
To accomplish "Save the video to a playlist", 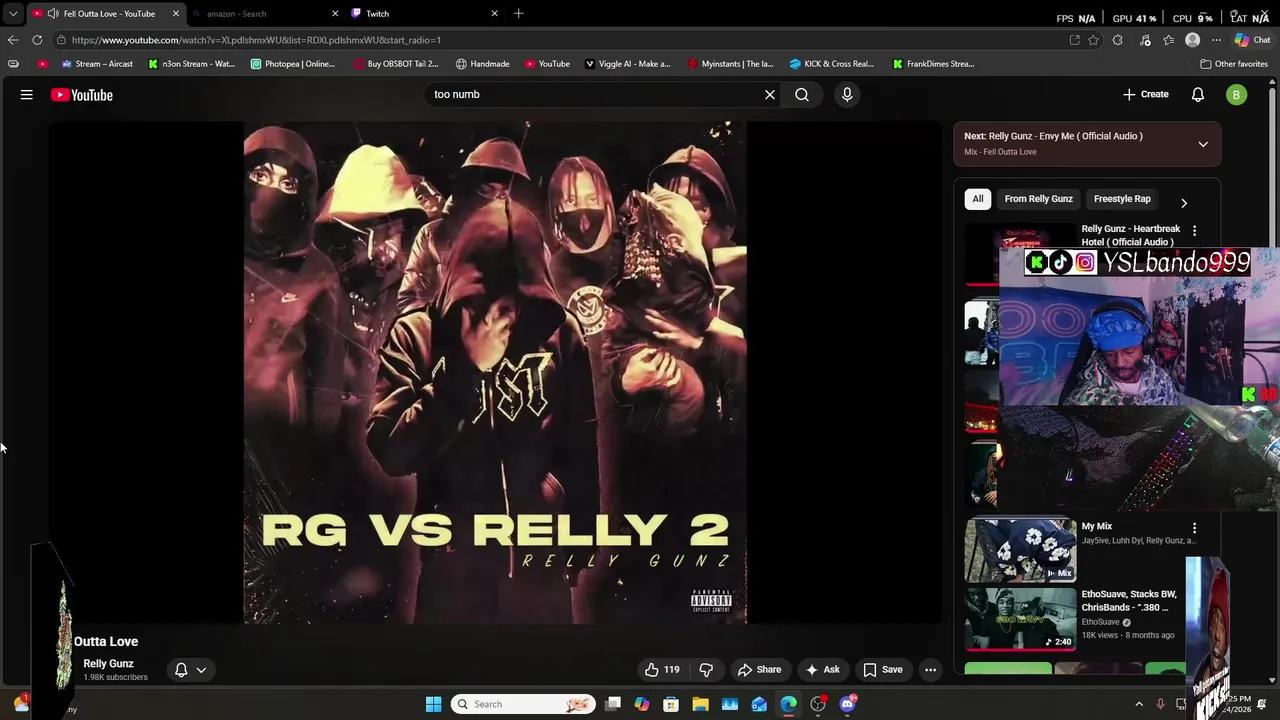I will (883, 670).
